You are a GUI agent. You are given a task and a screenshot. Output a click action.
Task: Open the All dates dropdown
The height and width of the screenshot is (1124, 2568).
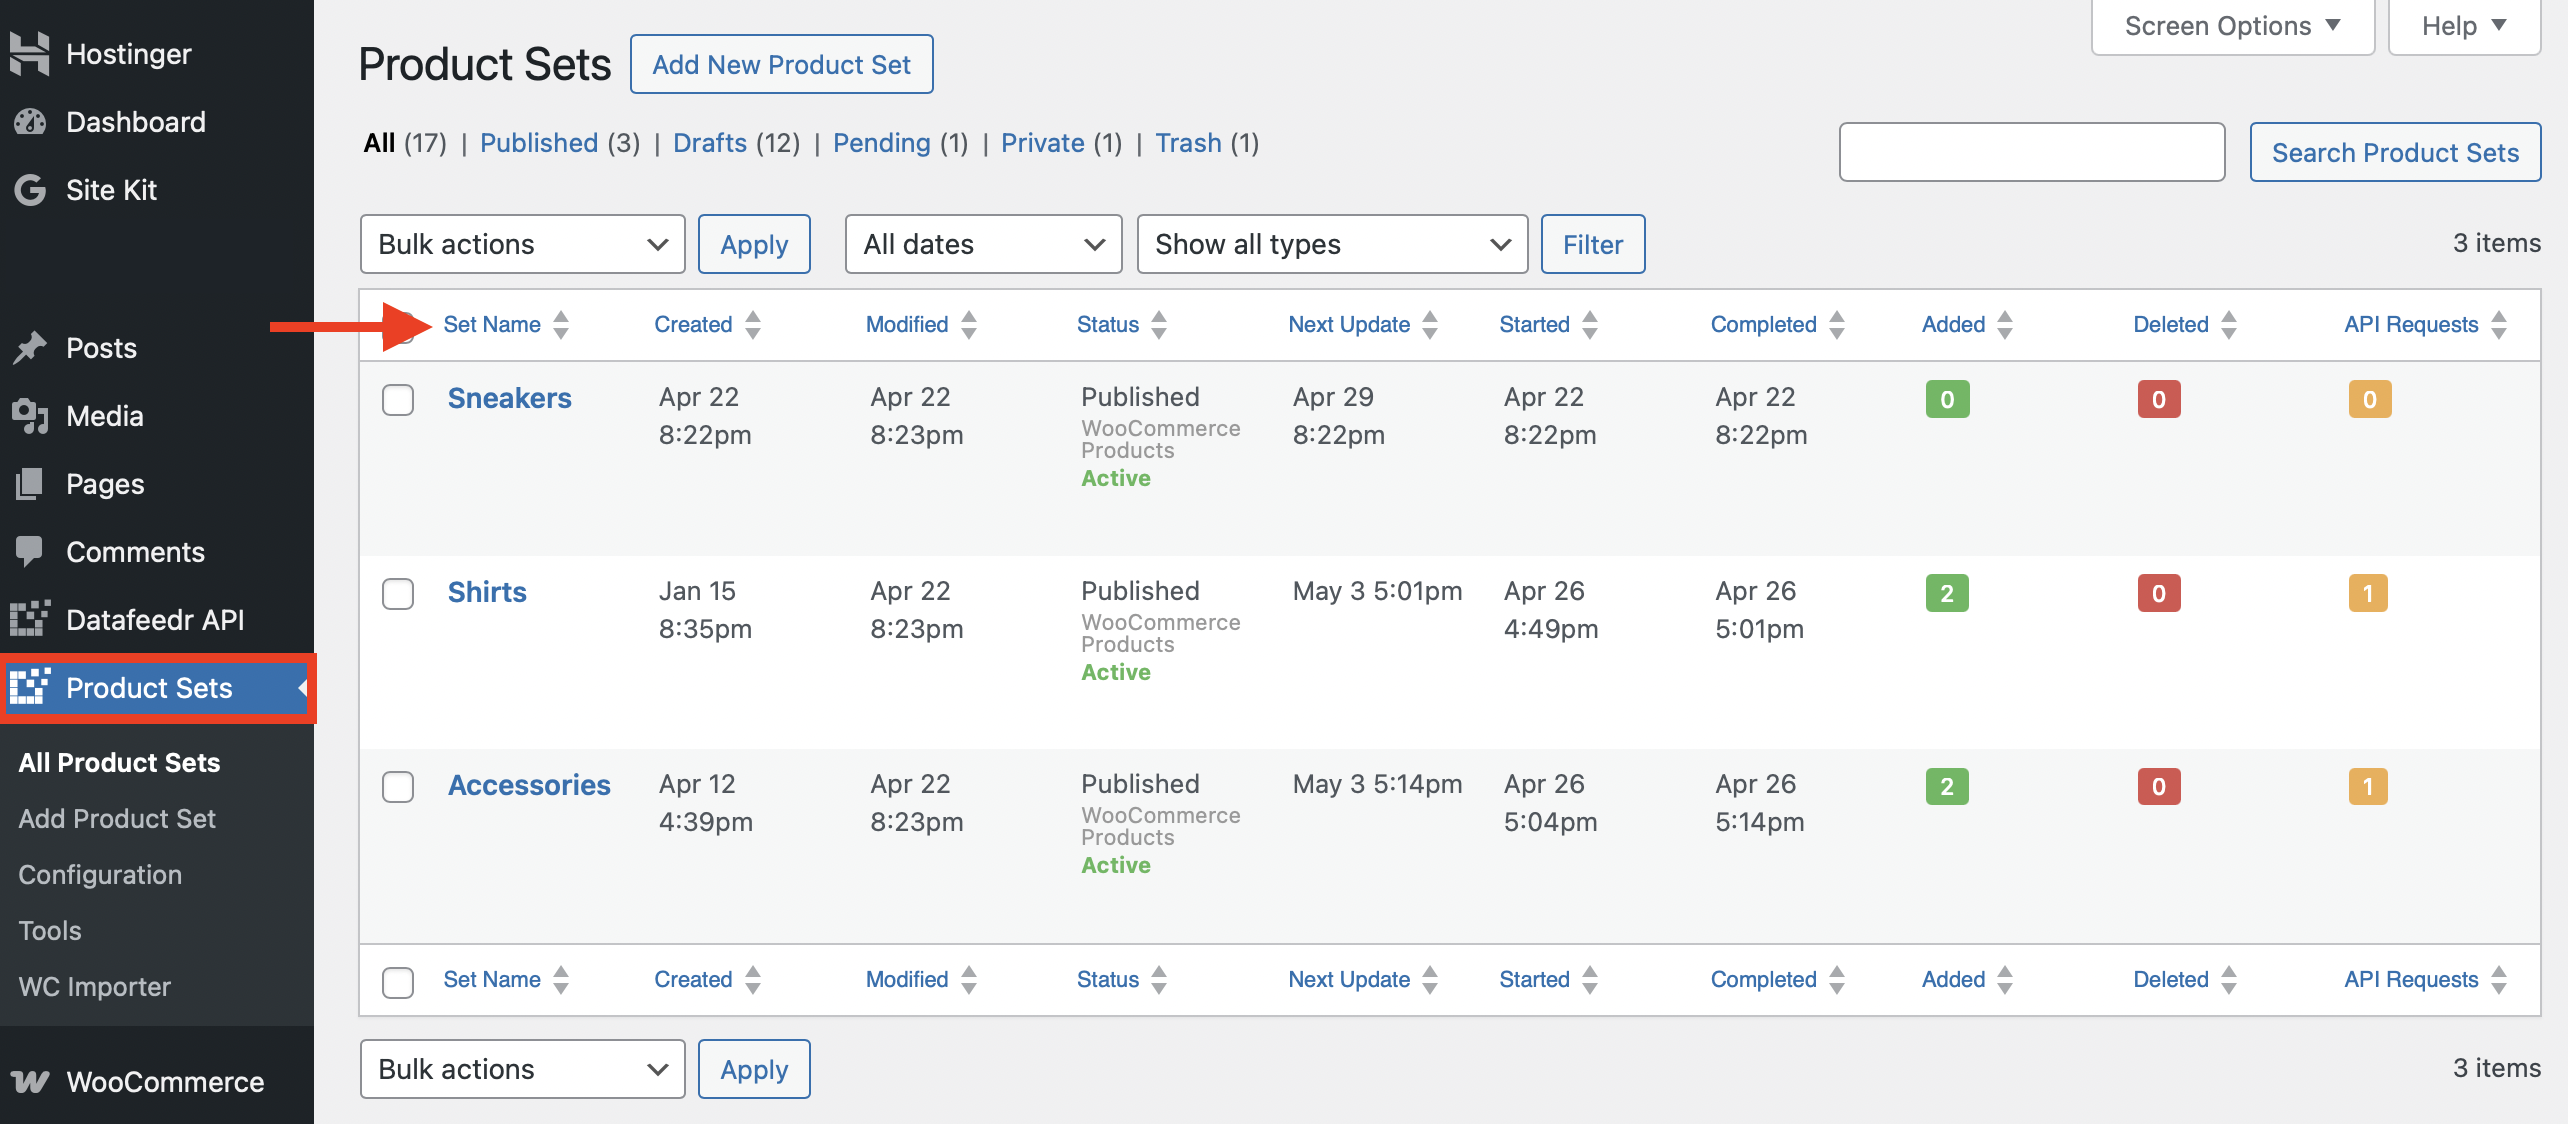[x=983, y=244]
